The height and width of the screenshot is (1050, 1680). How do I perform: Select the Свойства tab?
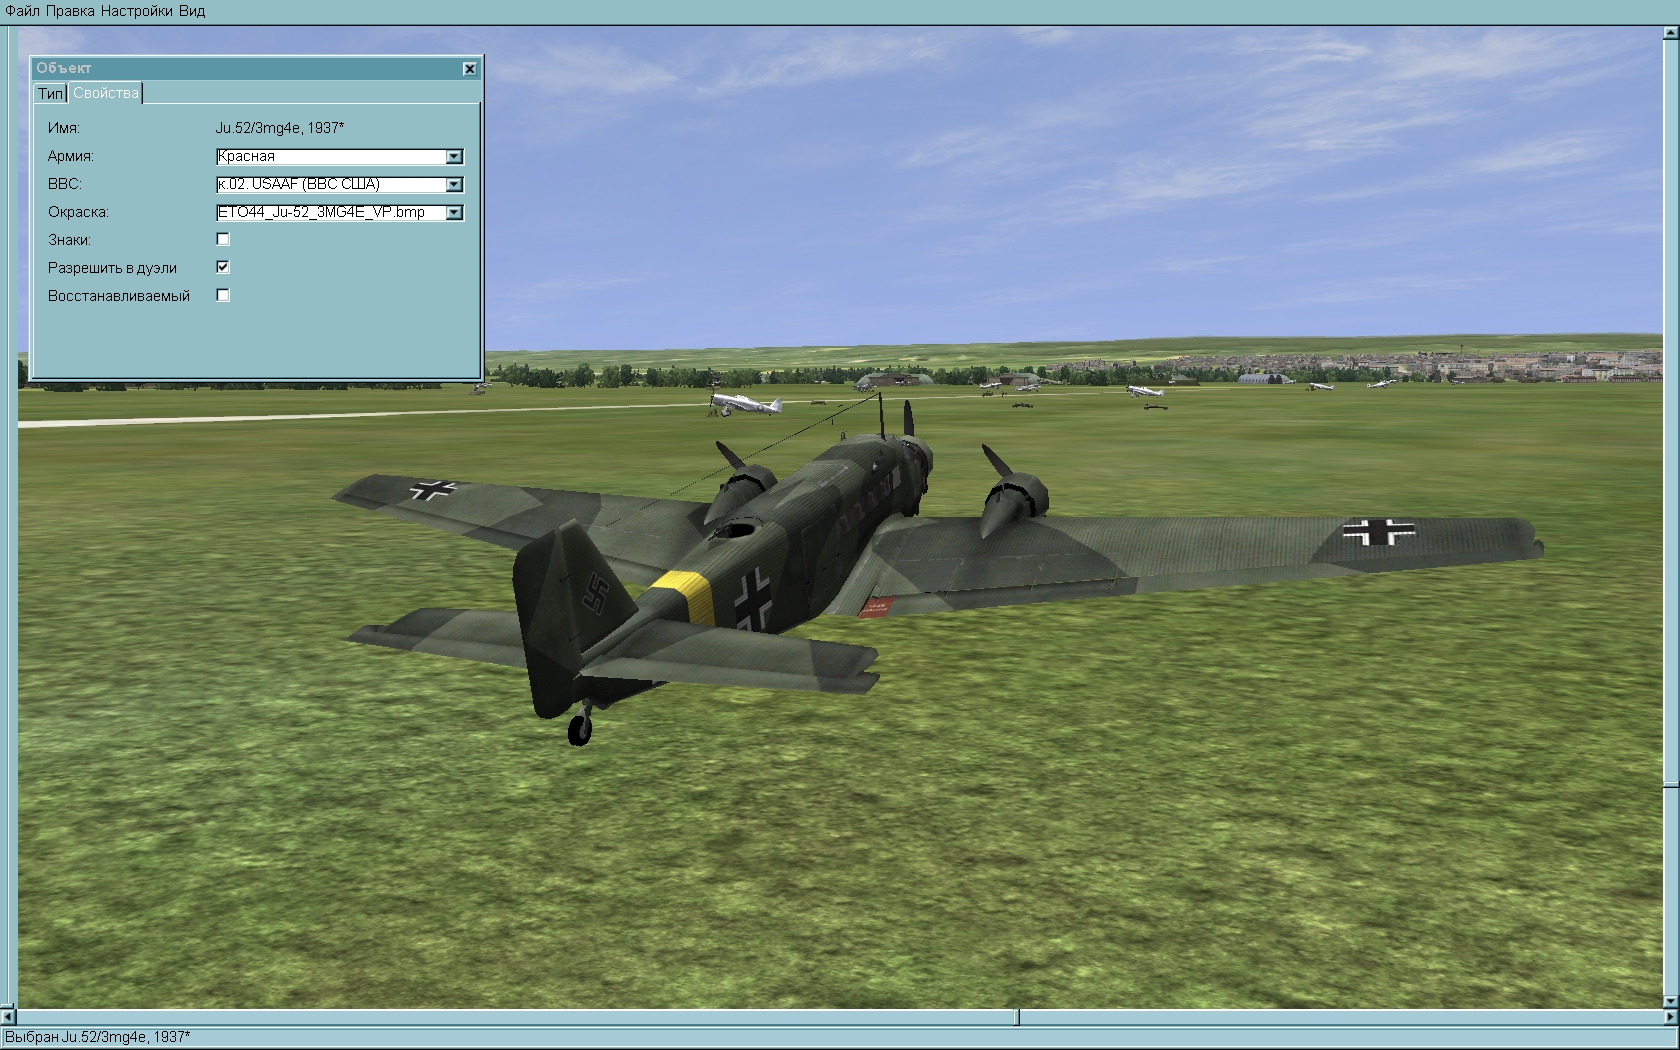coord(106,93)
